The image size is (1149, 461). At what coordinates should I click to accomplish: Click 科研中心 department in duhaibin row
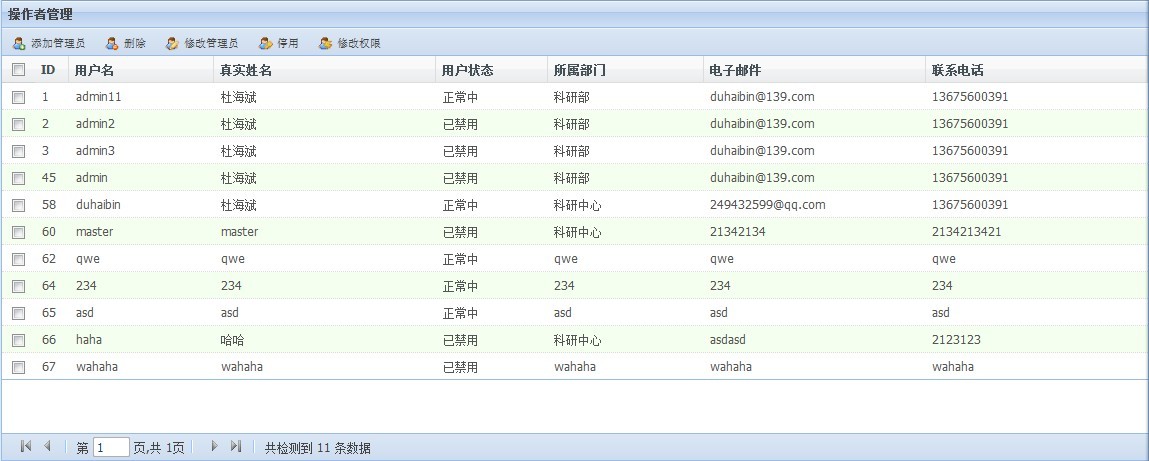578,205
